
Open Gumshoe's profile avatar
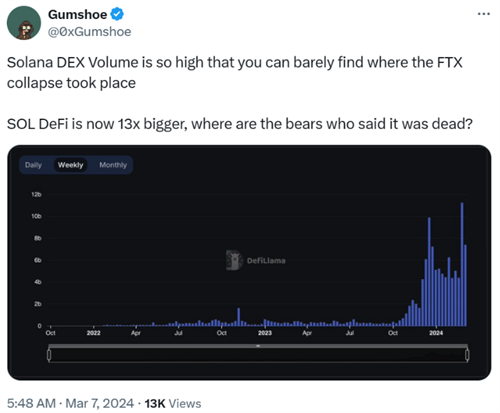tap(24, 23)
